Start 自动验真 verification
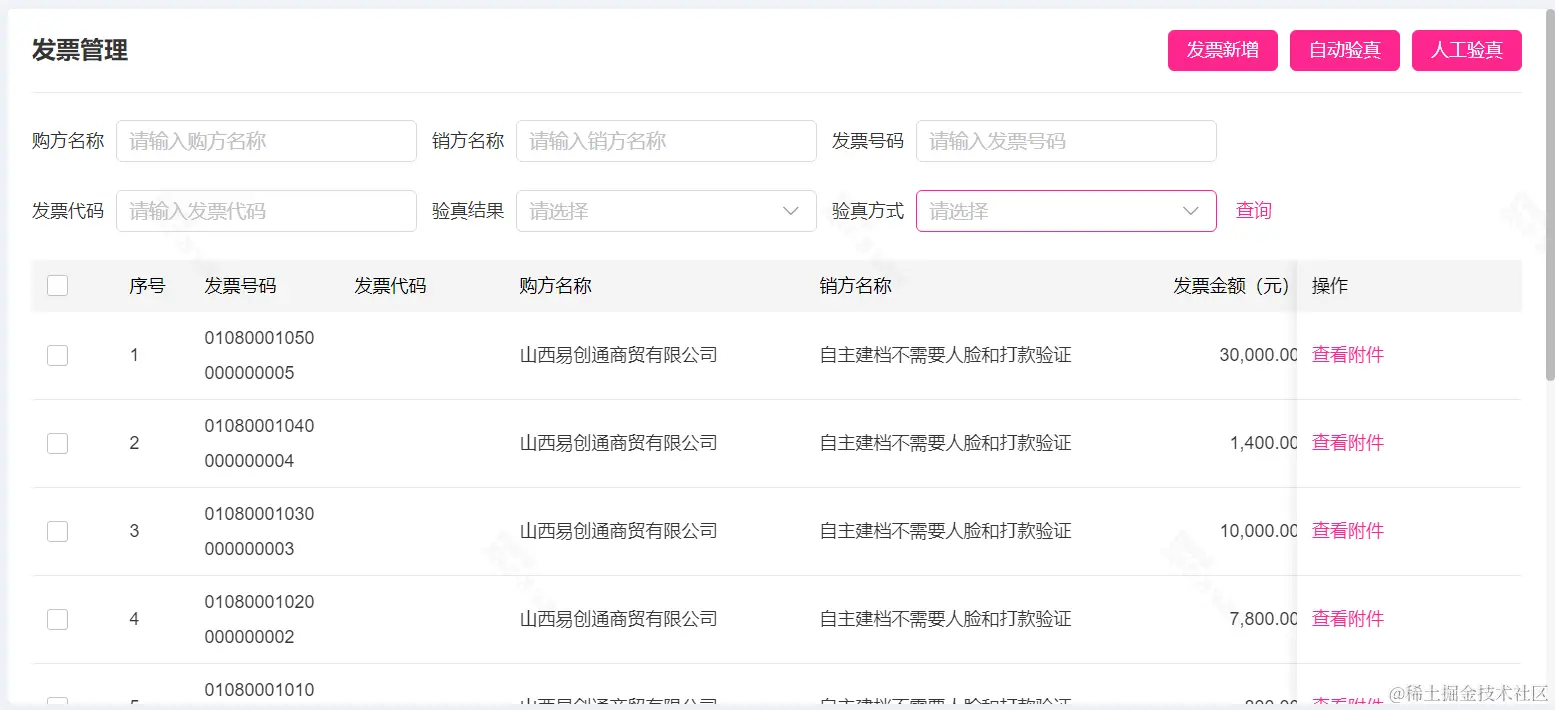The width and height of the screenshot is (1555, 710). [x=1345, y=51]
